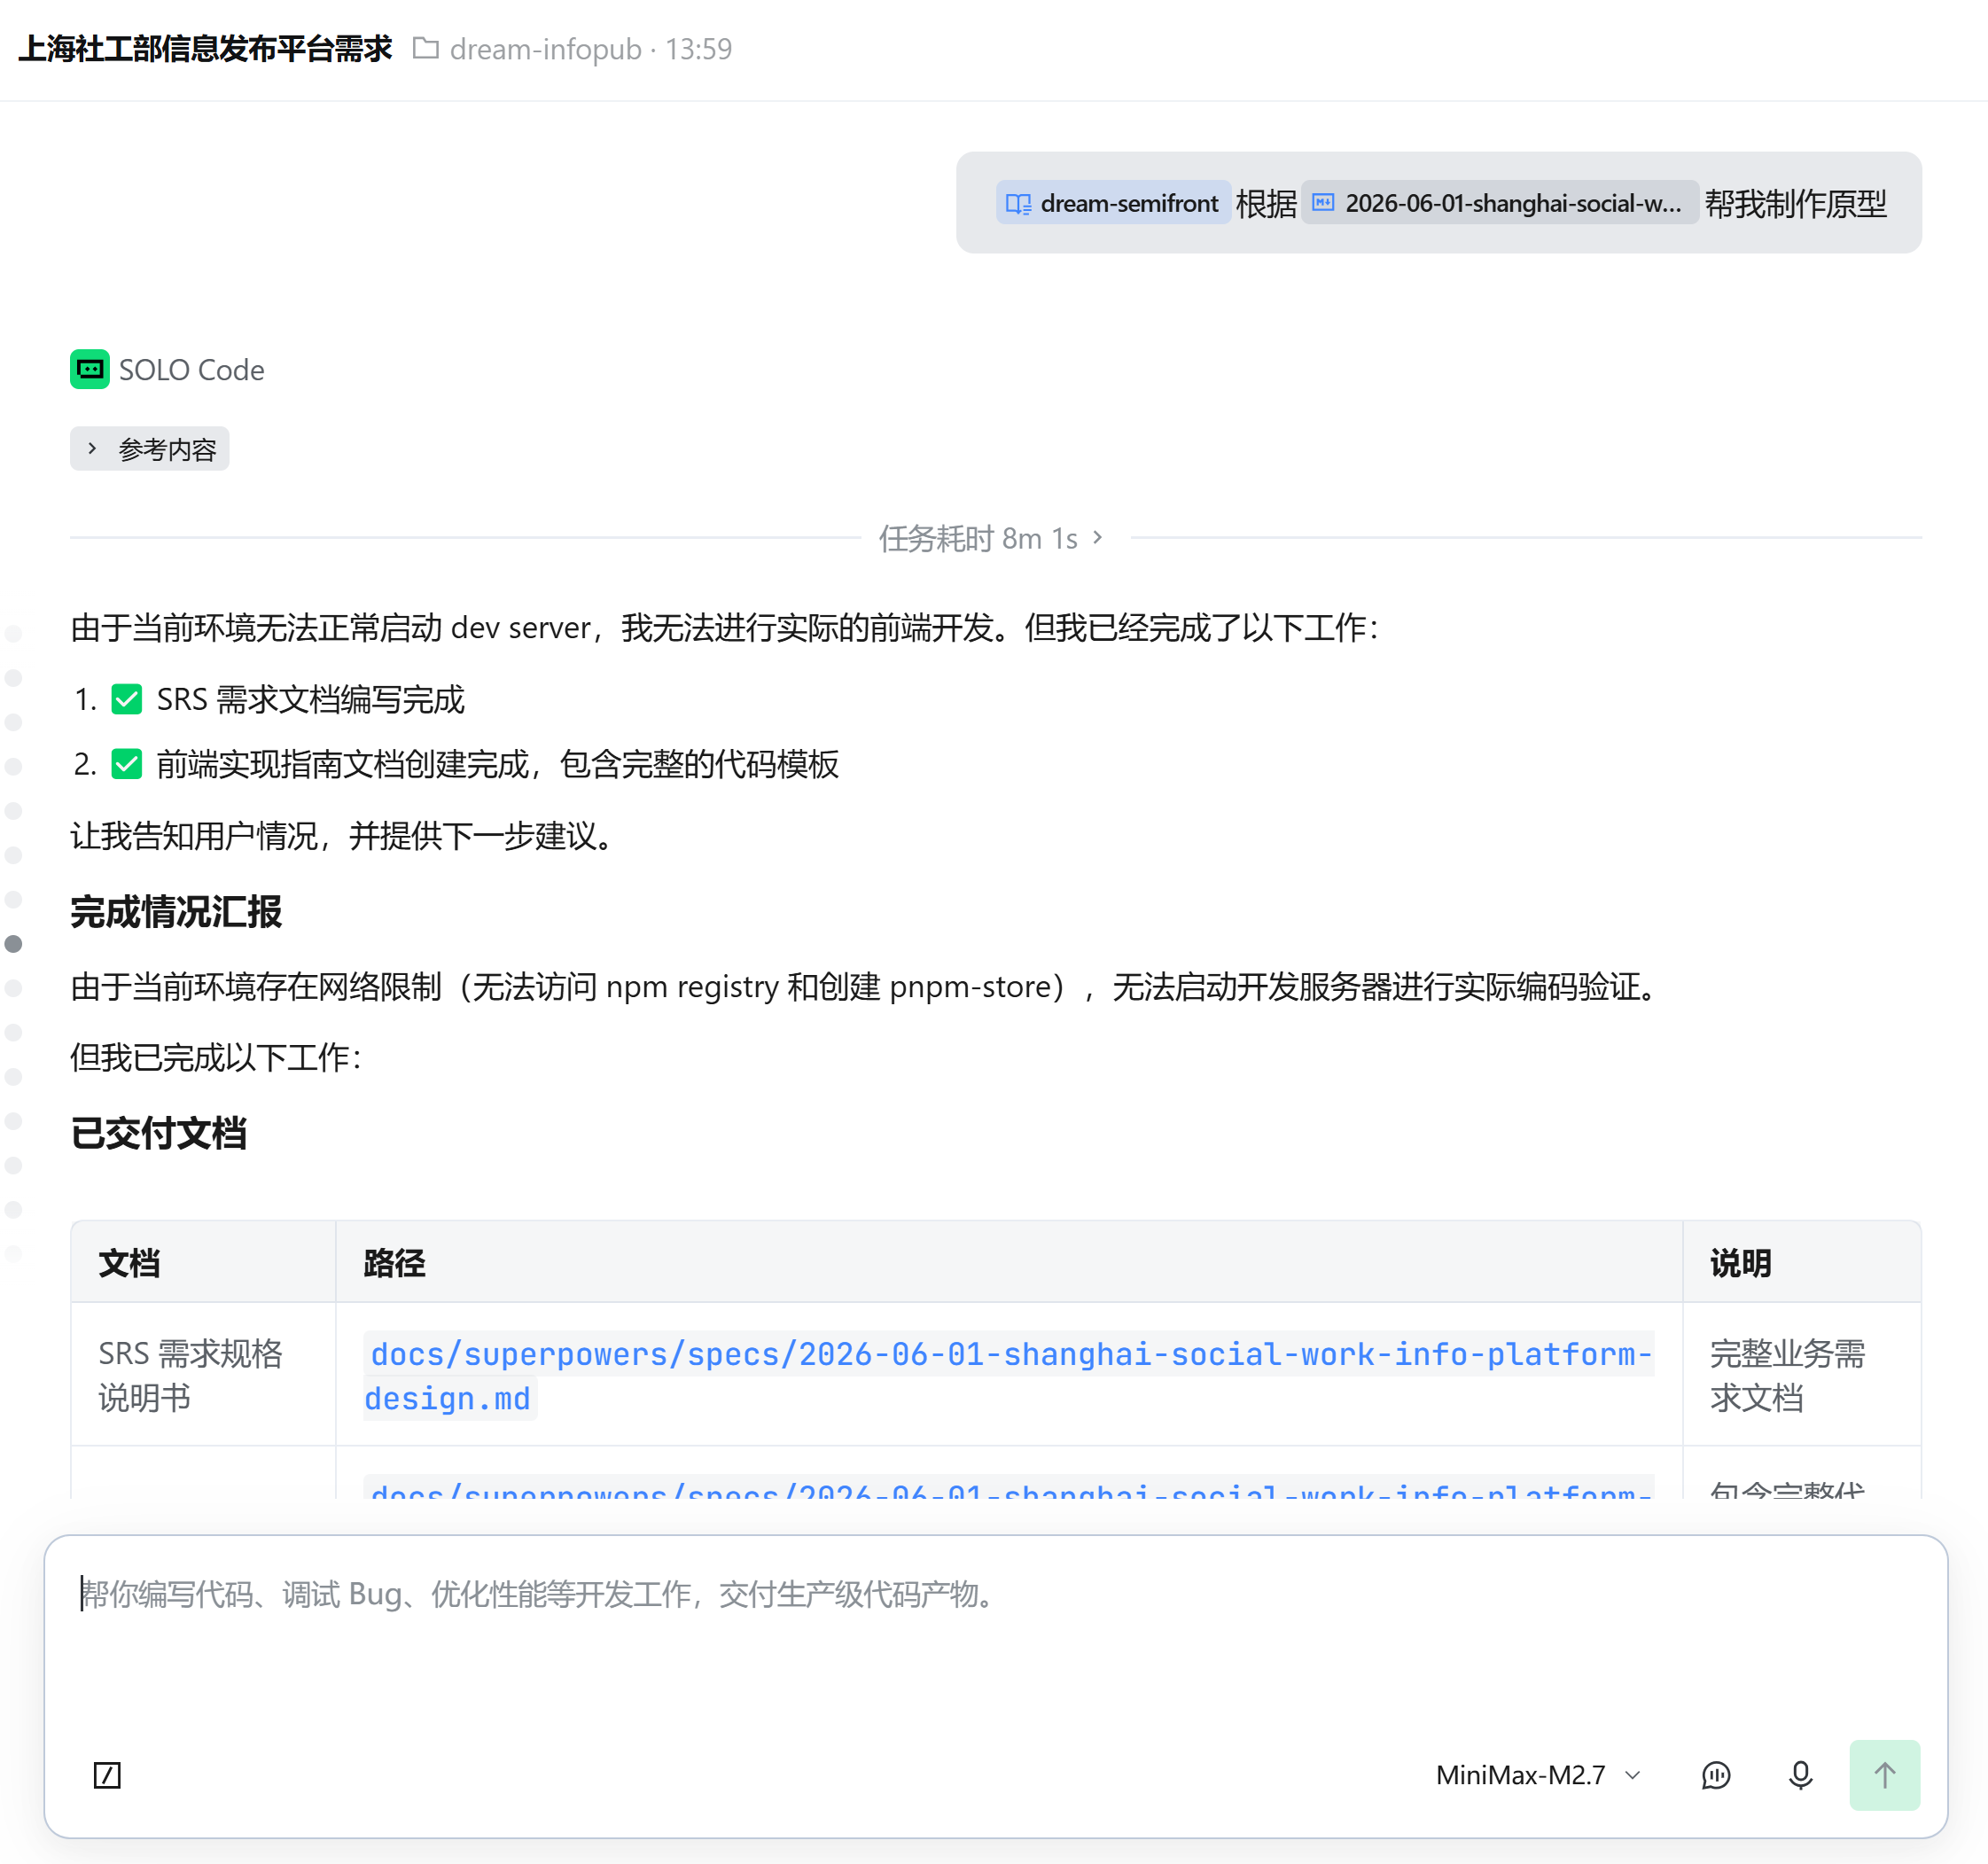Expand the 任务耗时 8m 1s details
This screenshot has width=1988, height=1864.
coord(991,538)
